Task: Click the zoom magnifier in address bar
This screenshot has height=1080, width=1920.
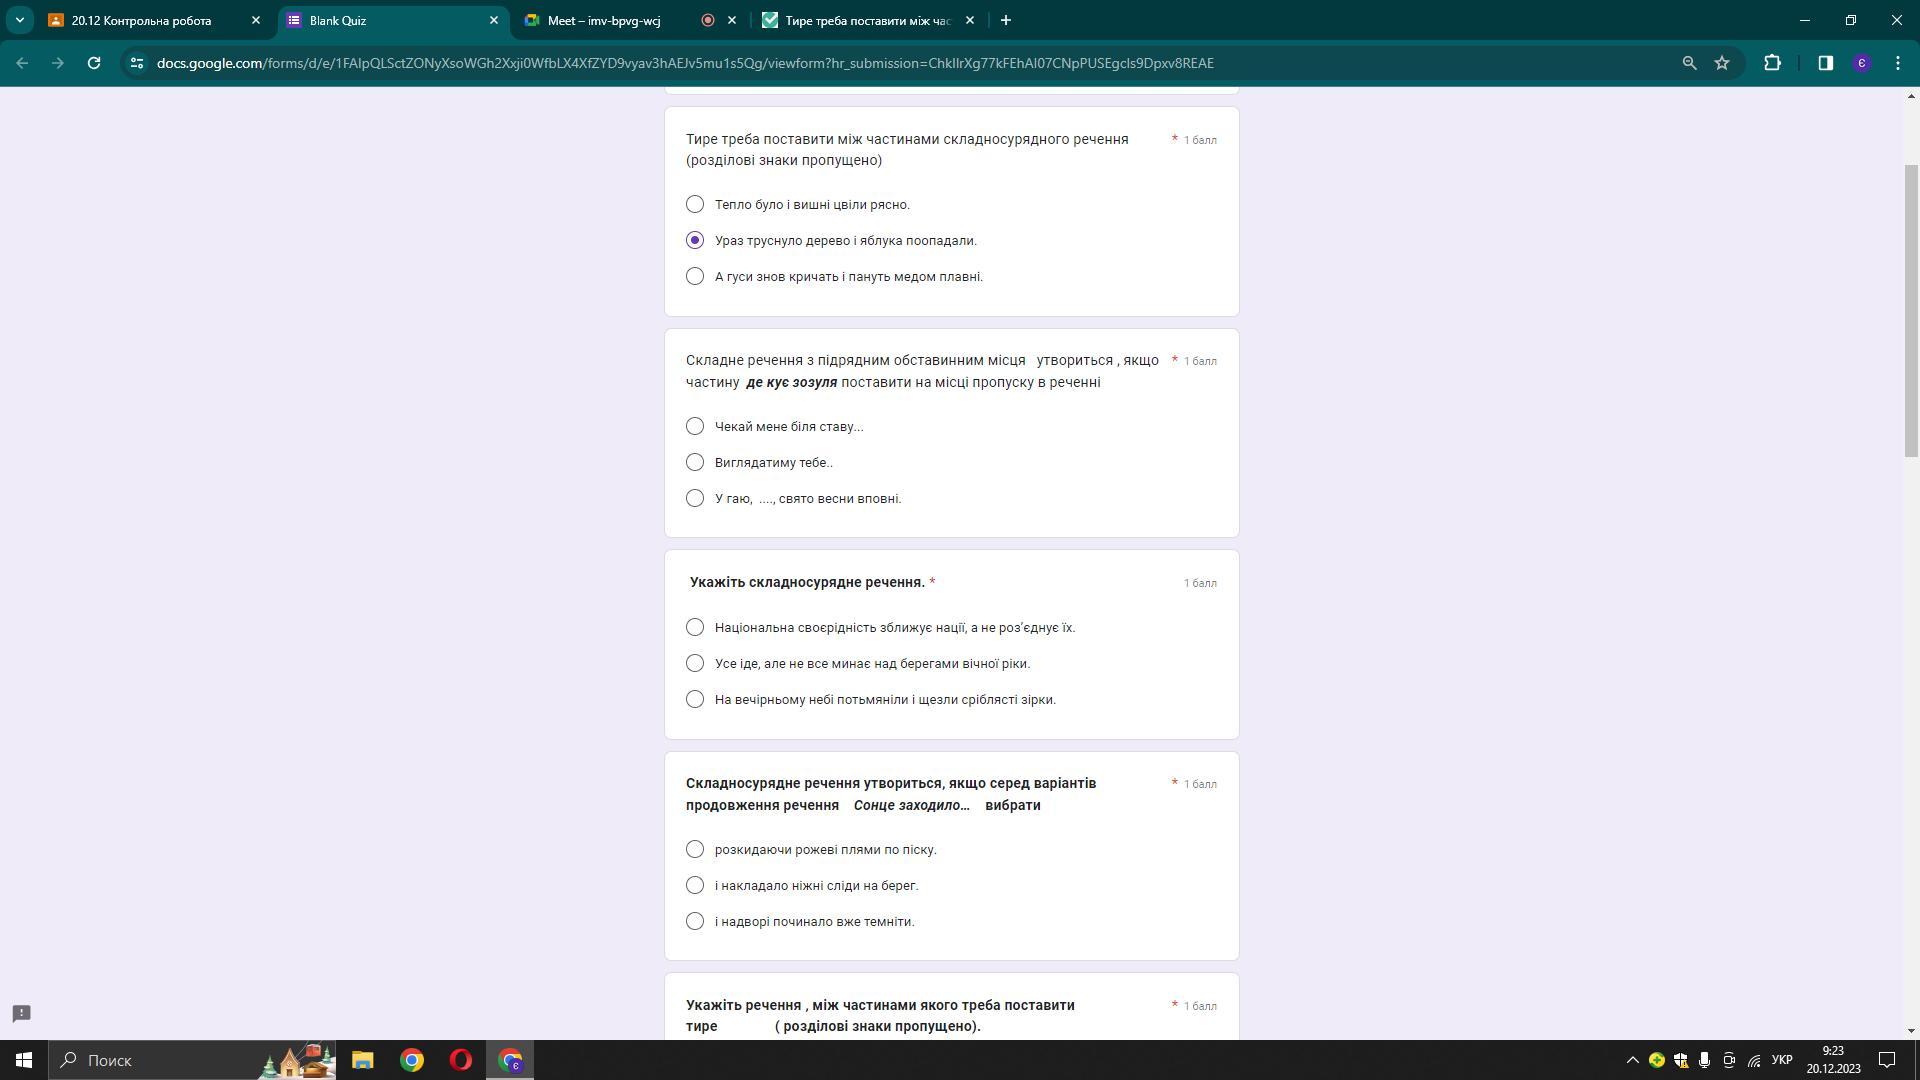Action: pos(1689,63)
